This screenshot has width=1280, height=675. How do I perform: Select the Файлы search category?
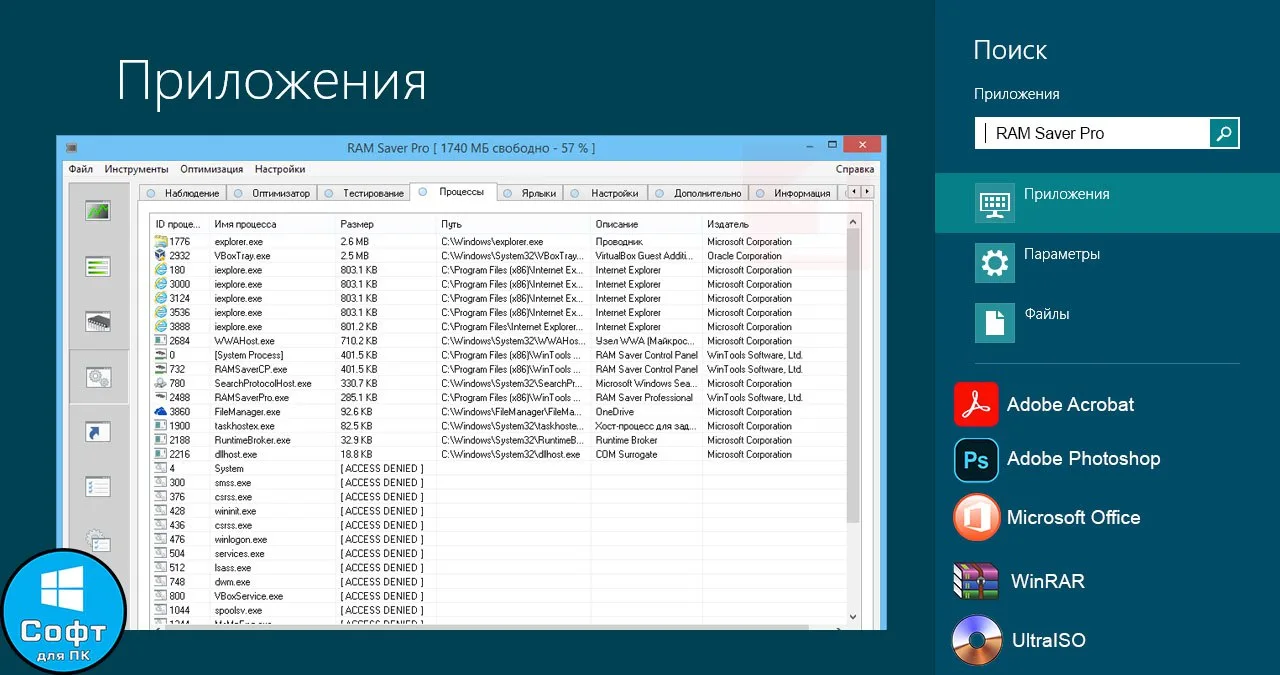(x=1107, y=323)
